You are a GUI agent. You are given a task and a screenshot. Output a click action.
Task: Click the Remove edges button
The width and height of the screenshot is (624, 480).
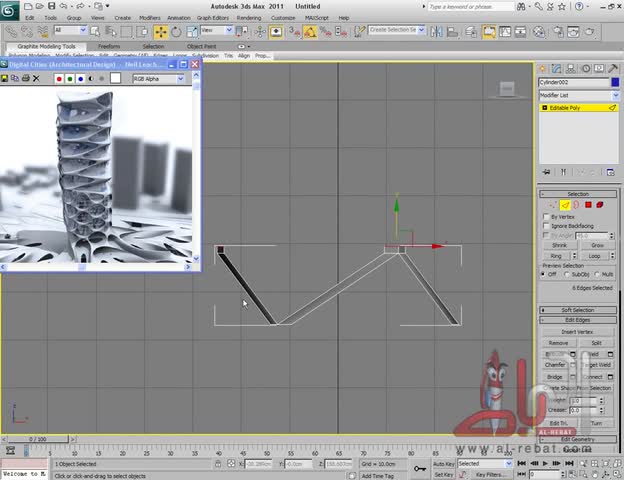point(558,343)
